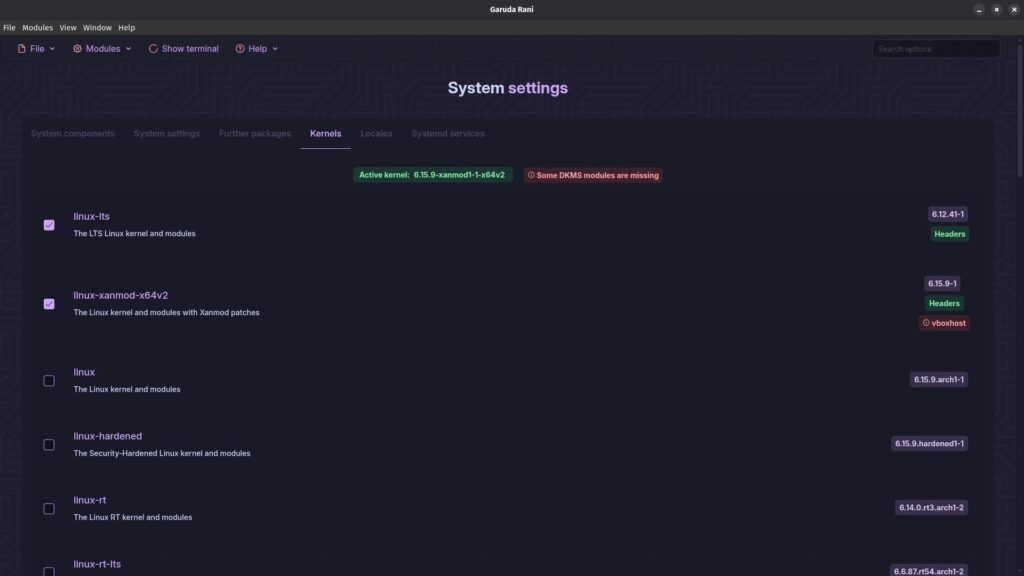Viewport: 1024px width, 576px height.
Task: Uncheck the linux-lts kernel checkbox
Action: [x=49, y=225]
